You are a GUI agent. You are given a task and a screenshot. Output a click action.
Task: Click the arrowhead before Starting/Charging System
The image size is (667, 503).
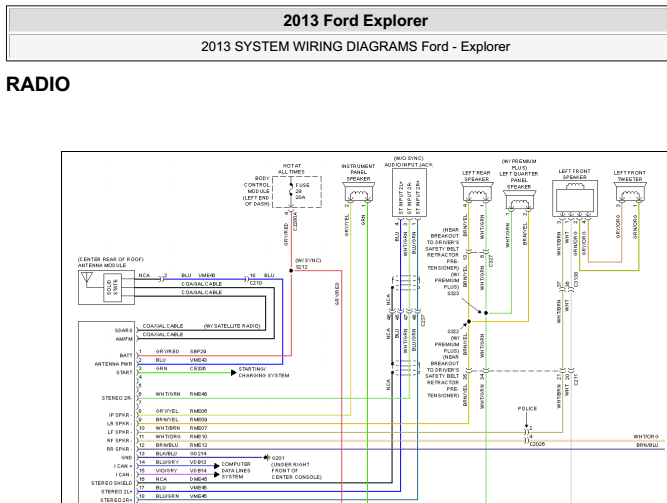click(x=233, y=372)
